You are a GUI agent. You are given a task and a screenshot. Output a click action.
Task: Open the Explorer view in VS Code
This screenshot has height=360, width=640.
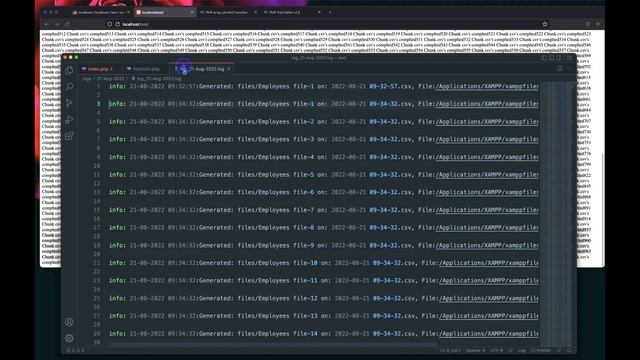pos(69,70)
